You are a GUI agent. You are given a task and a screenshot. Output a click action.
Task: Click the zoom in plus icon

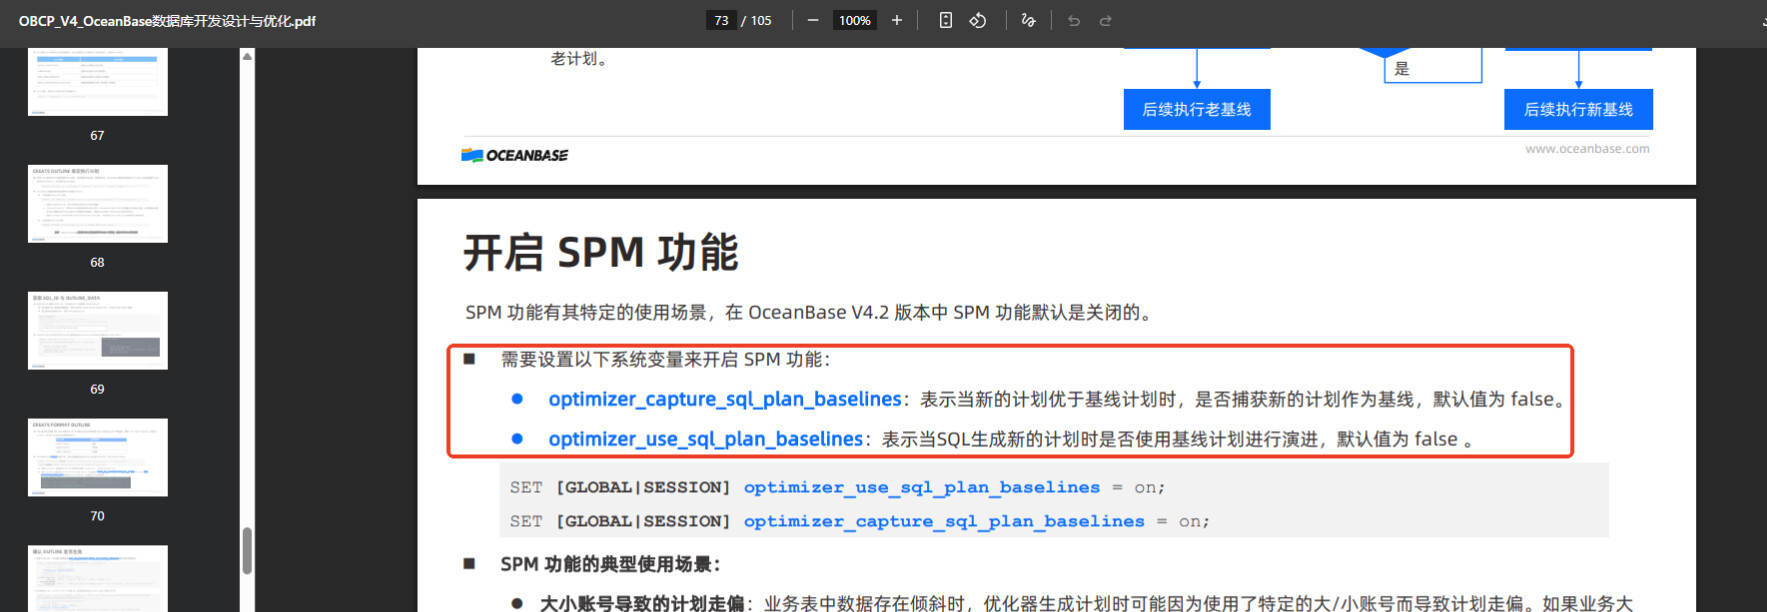(x=896, y=21)
